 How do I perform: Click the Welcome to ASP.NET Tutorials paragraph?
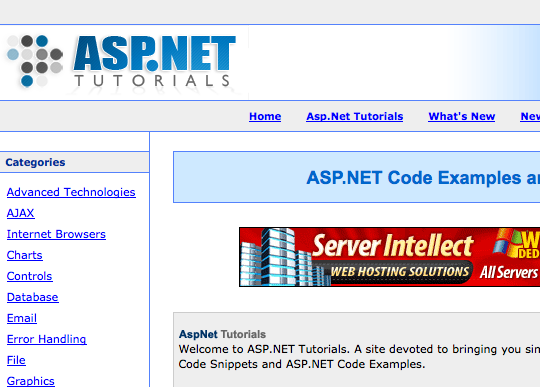(359, 357)
